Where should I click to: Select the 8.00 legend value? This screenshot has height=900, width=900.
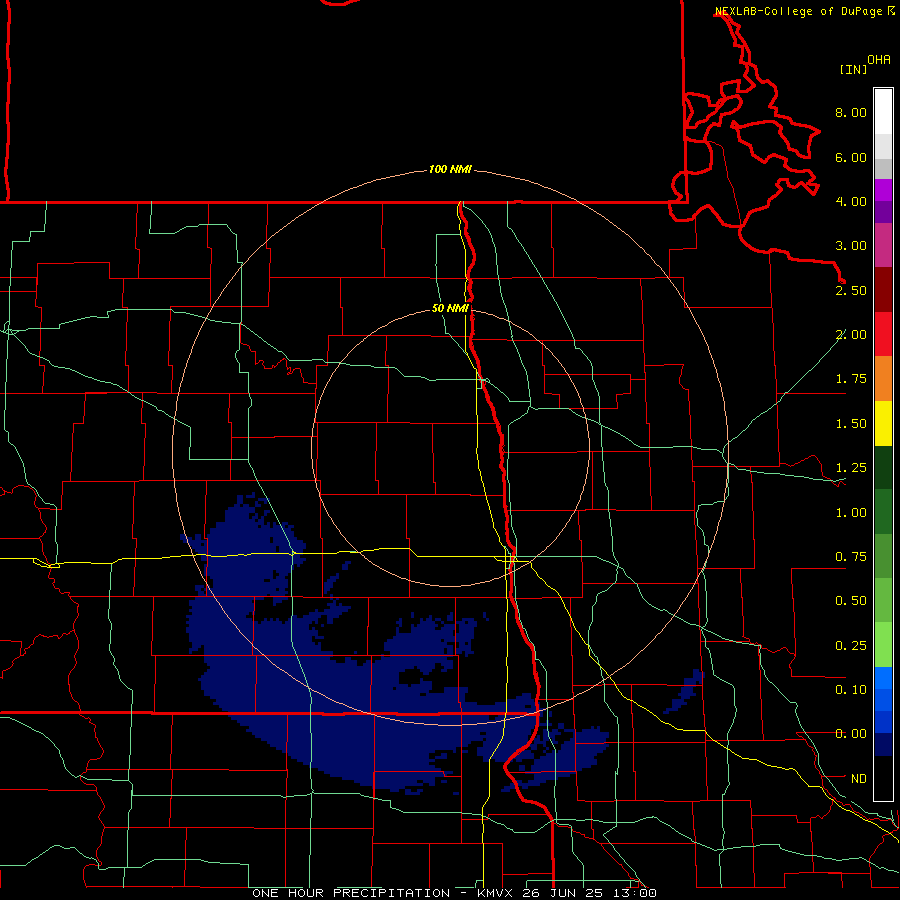[851, 112]
